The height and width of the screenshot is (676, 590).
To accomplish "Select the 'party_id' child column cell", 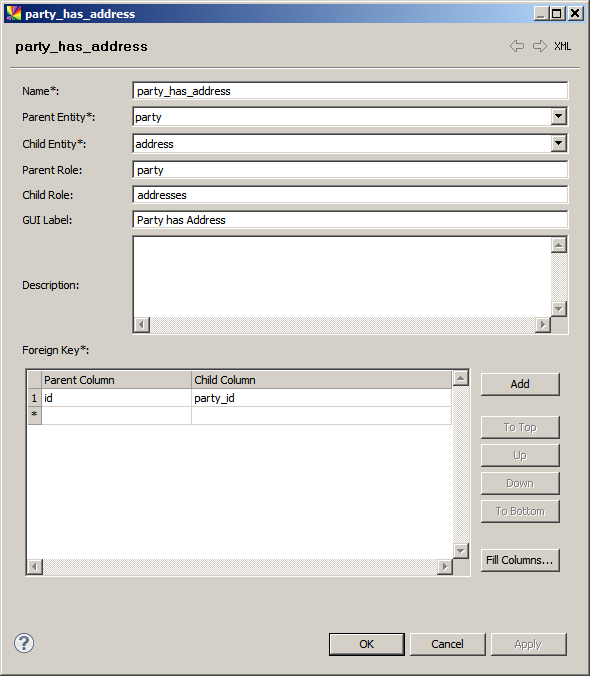I will coord(322,398).
